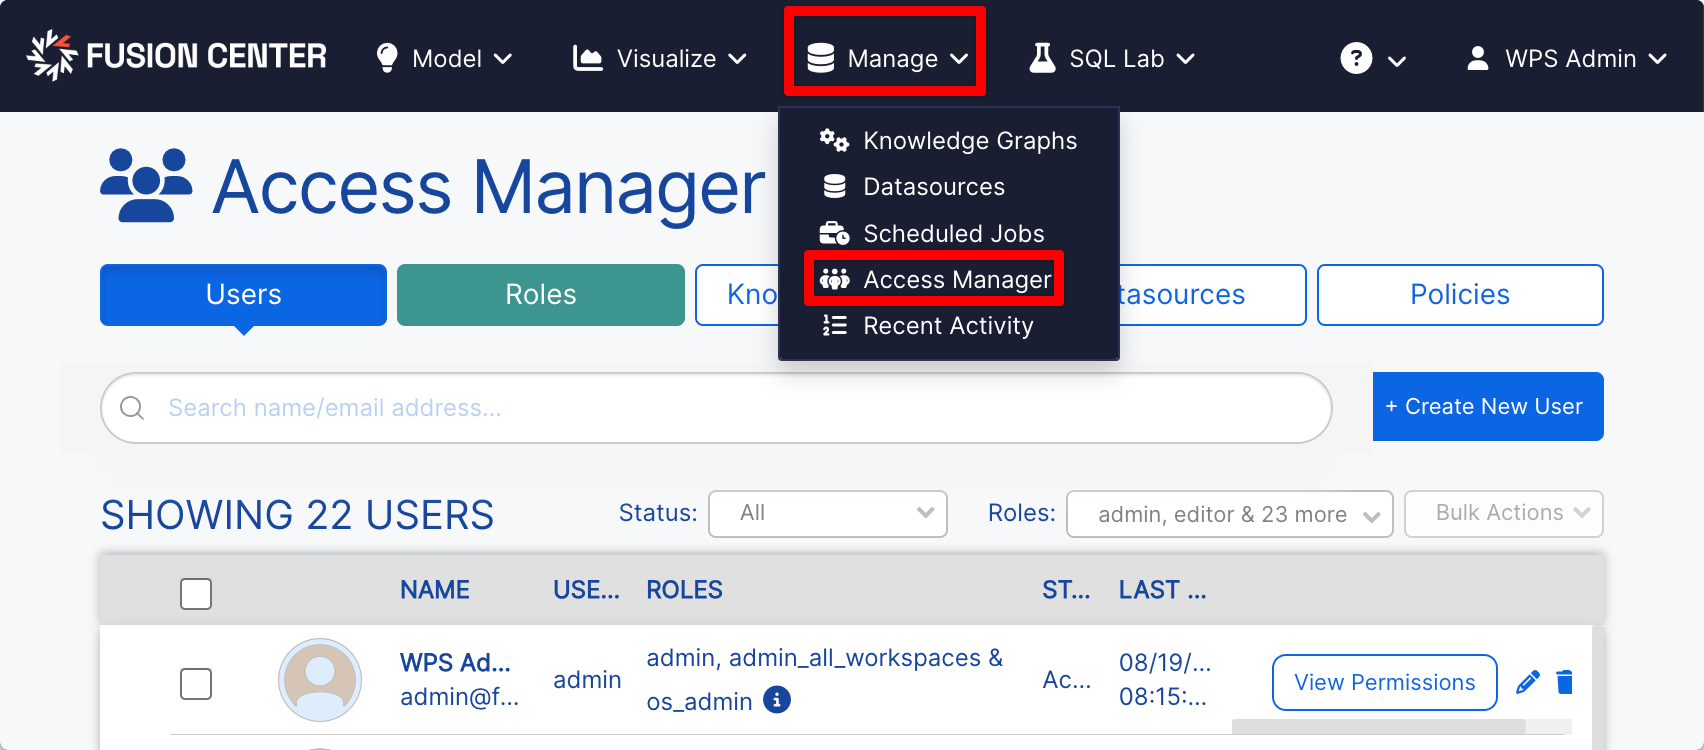Select Datasources from the Manage menu
This screenshot has width=1704, height=750.
(933, 187)
